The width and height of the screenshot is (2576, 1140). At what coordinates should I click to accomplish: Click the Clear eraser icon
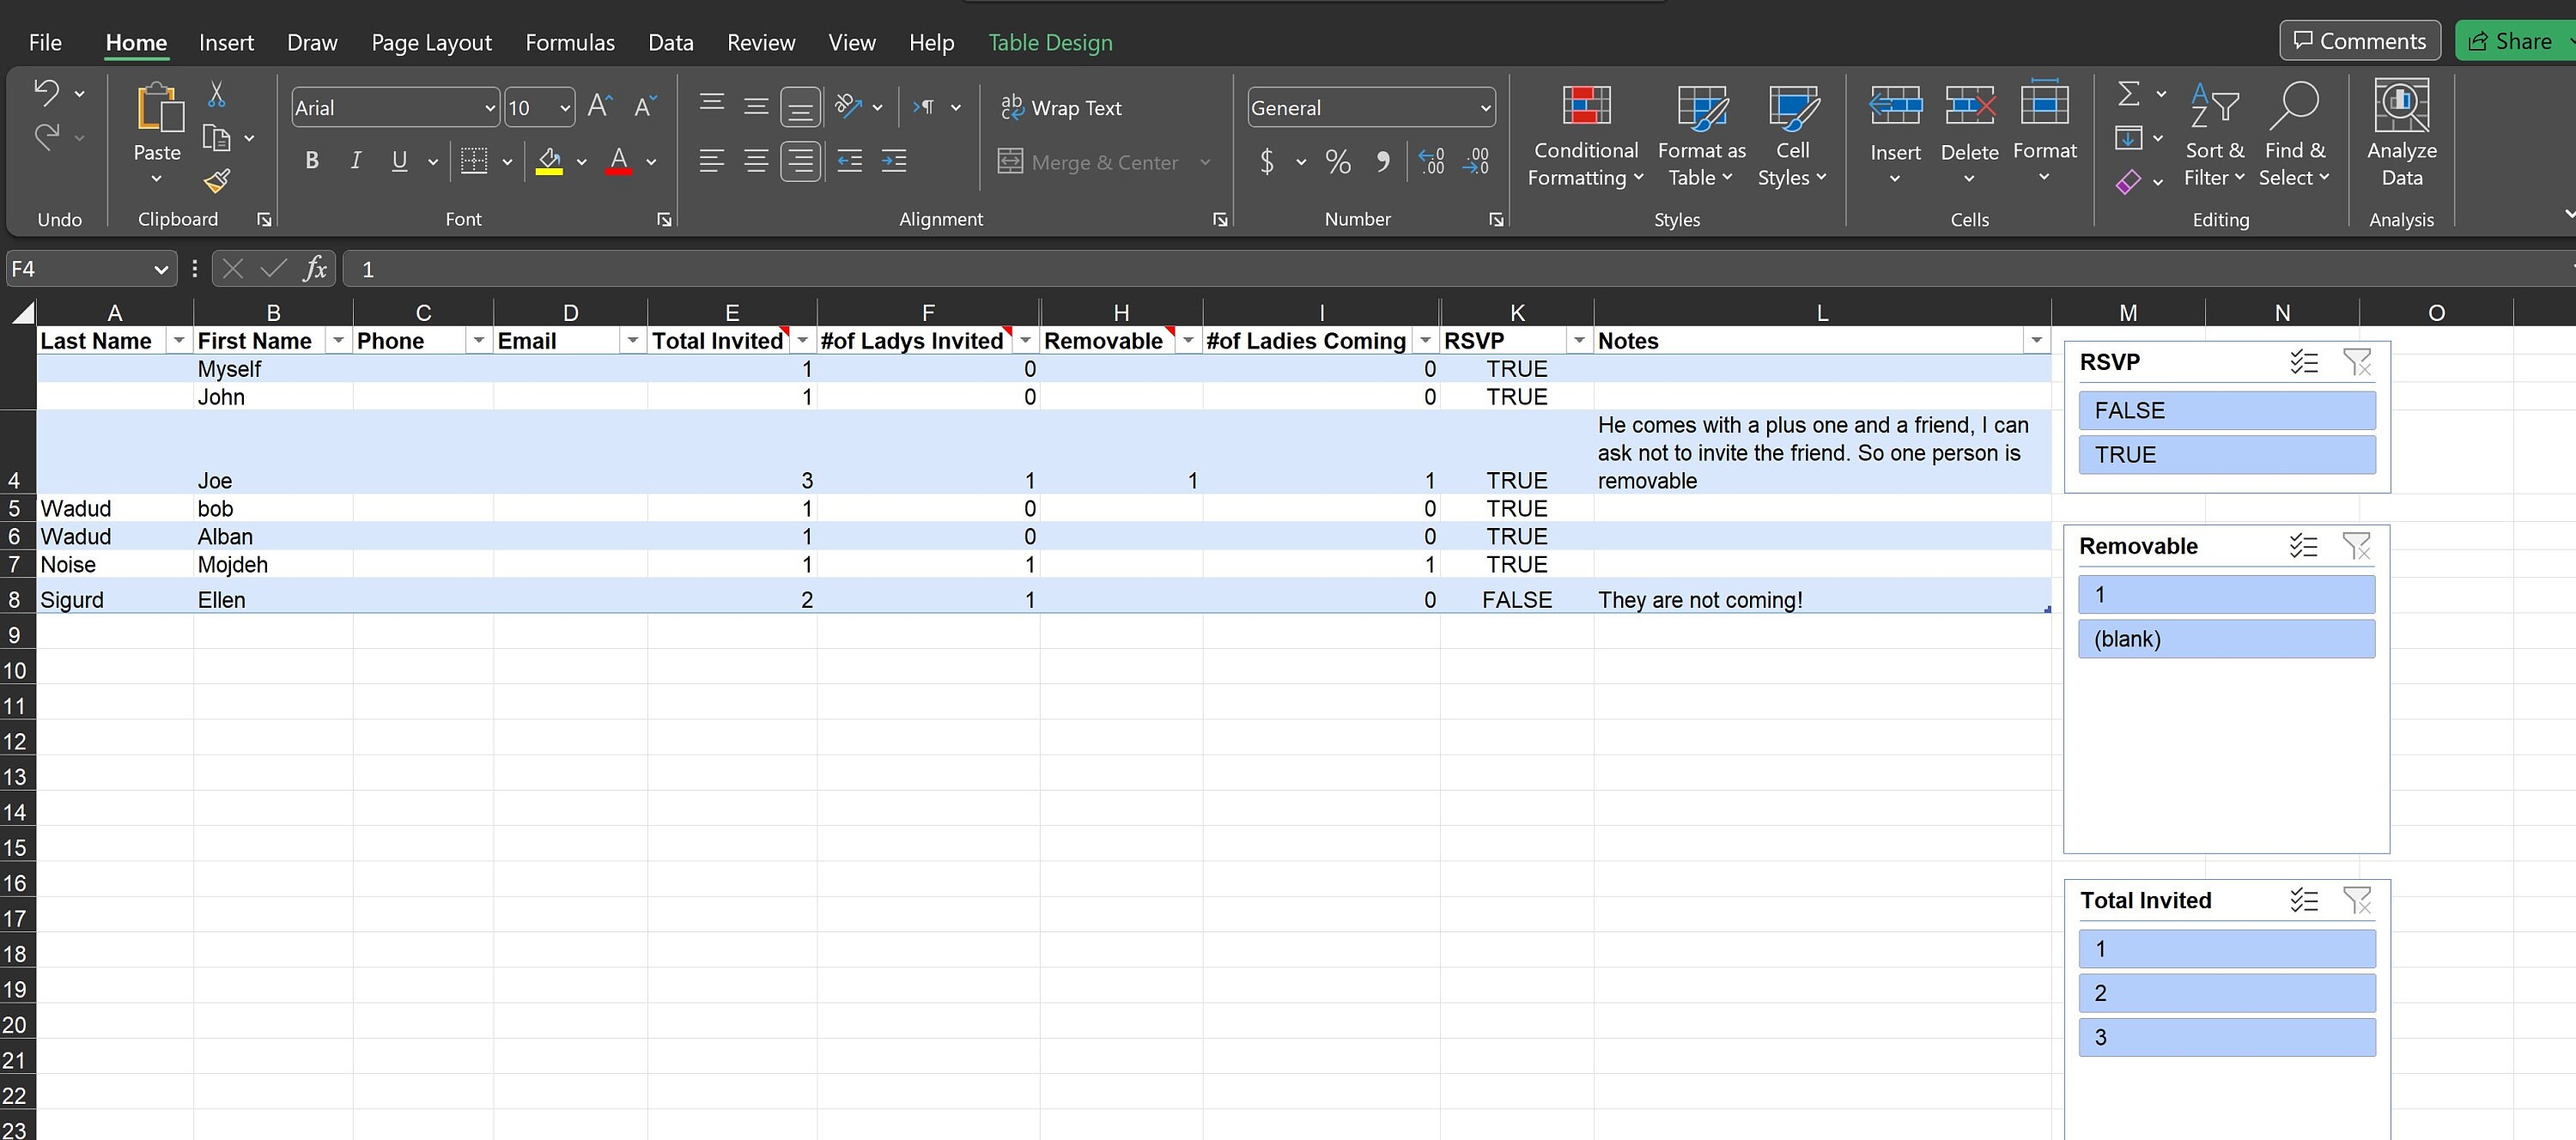tap(2129, 181)
